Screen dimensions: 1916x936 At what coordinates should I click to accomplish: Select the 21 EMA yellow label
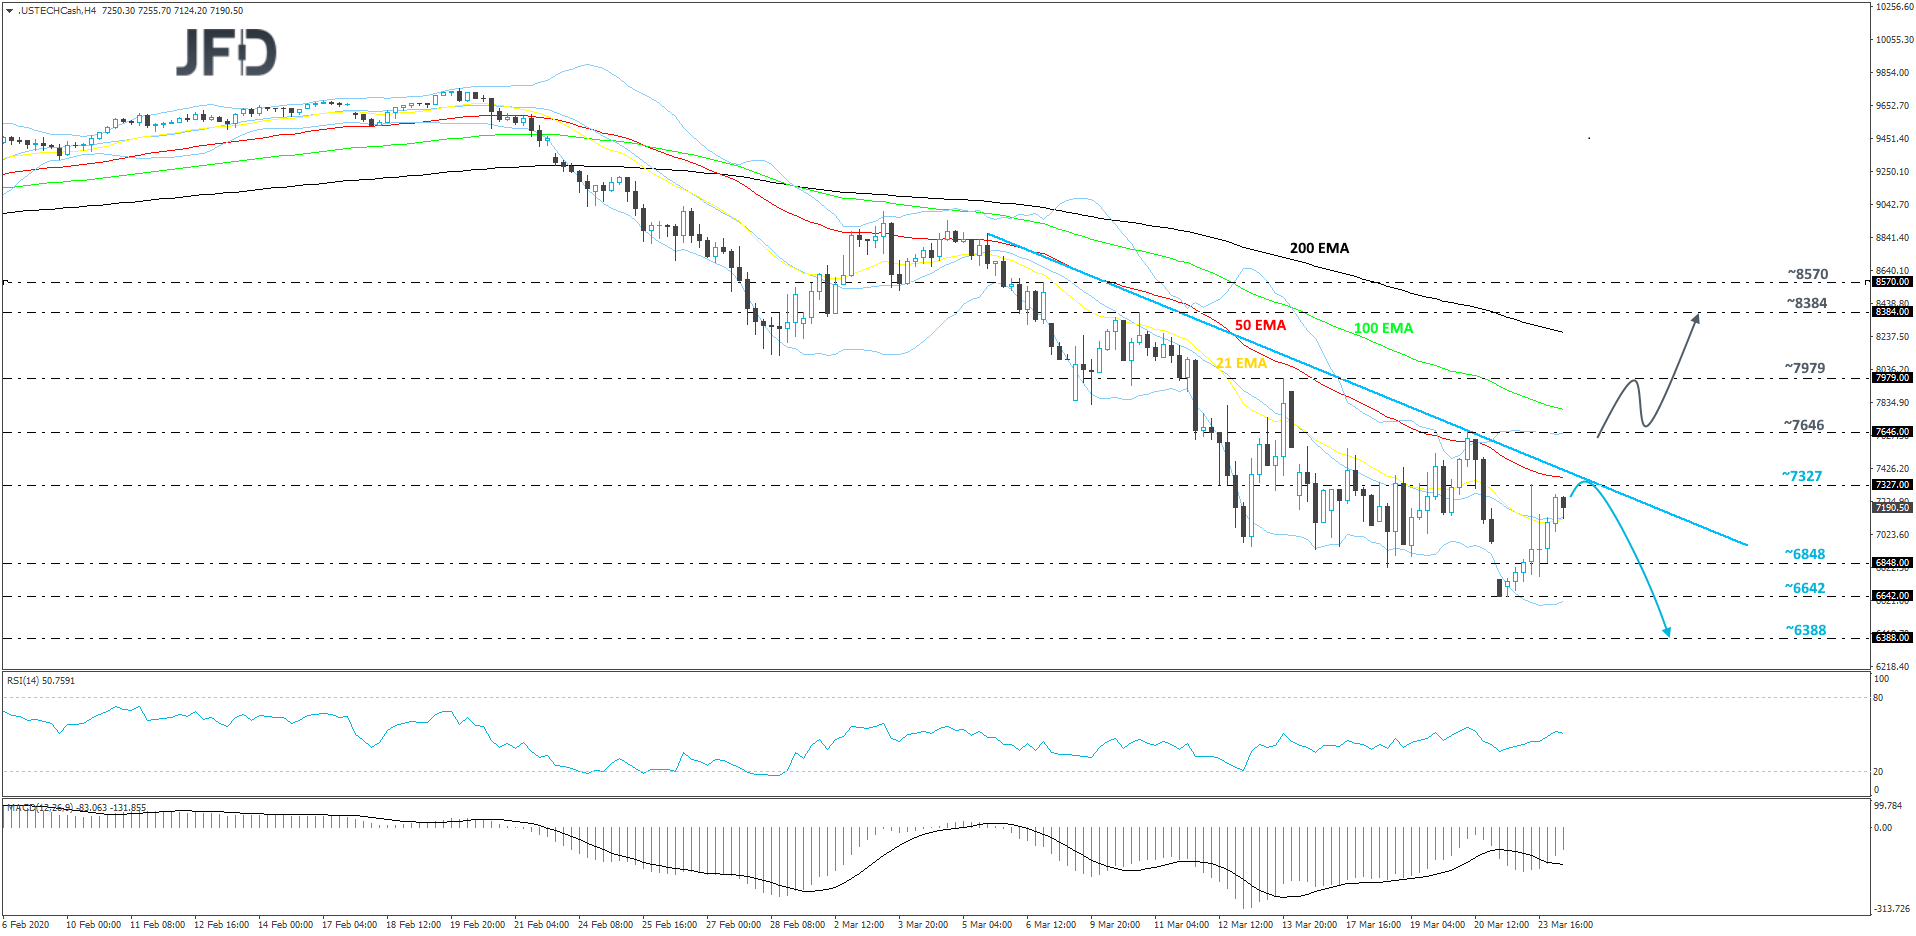pos(1242,364)
